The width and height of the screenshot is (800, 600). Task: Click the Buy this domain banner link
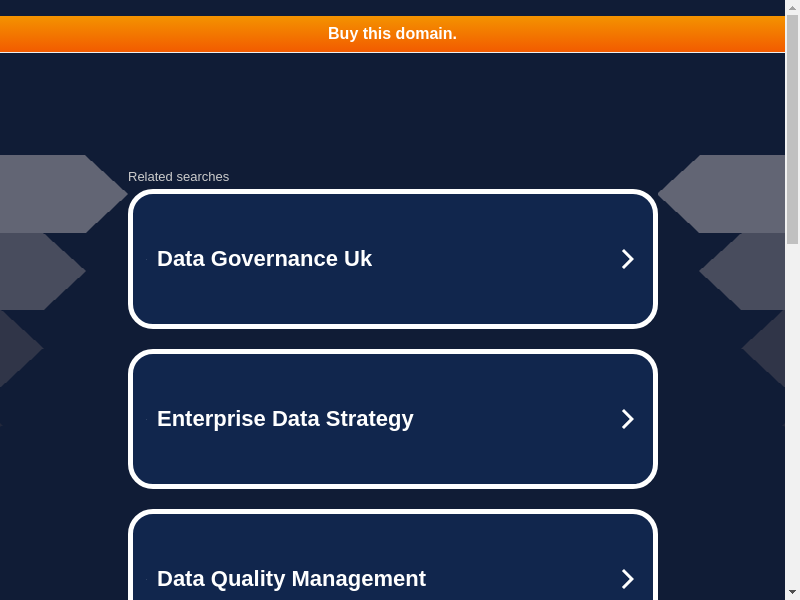coord(392,34)
